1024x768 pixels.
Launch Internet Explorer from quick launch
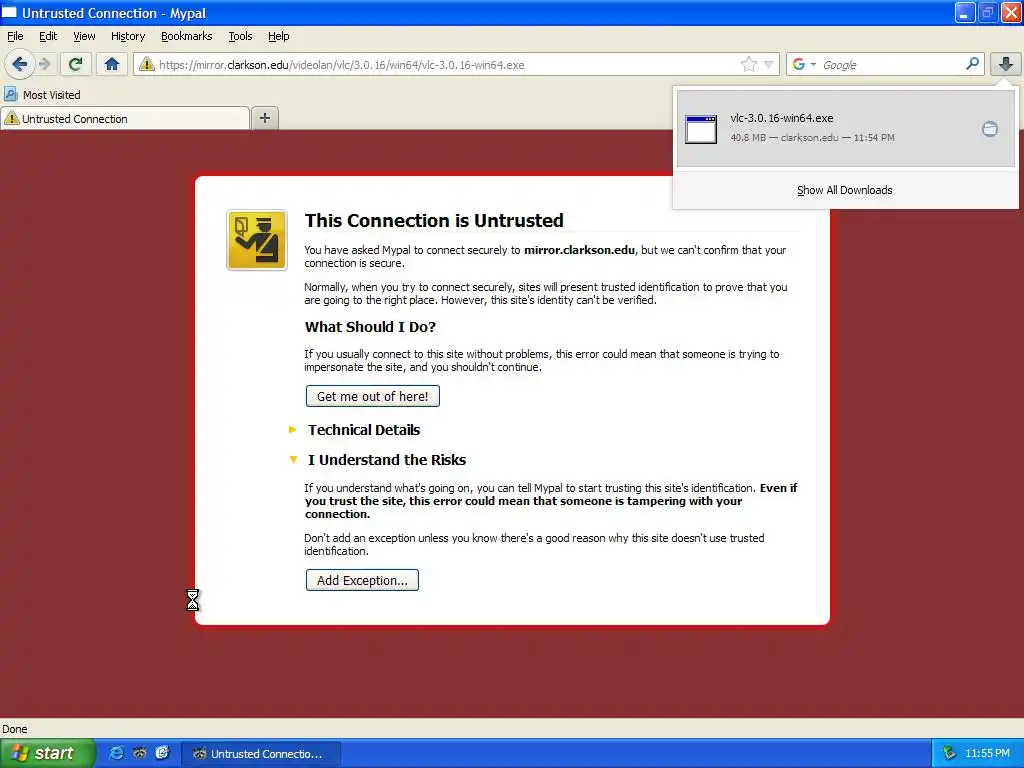[116, 753]
